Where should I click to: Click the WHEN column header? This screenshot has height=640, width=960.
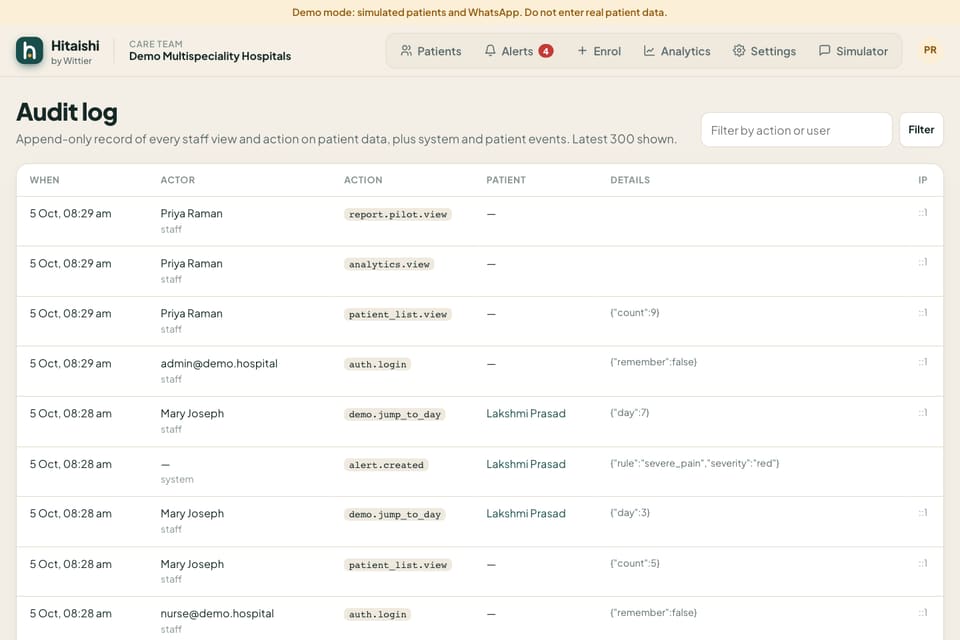coord(45,180)
